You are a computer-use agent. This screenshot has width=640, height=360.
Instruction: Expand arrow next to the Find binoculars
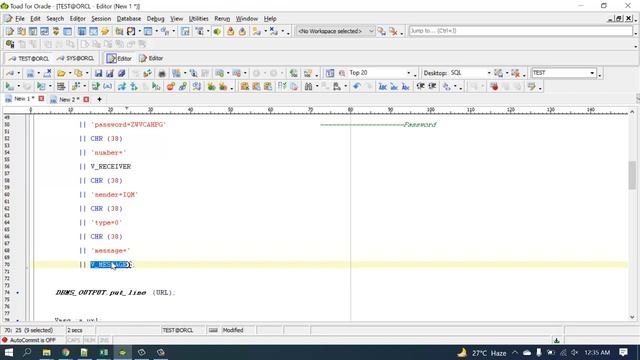coord(317,87)
